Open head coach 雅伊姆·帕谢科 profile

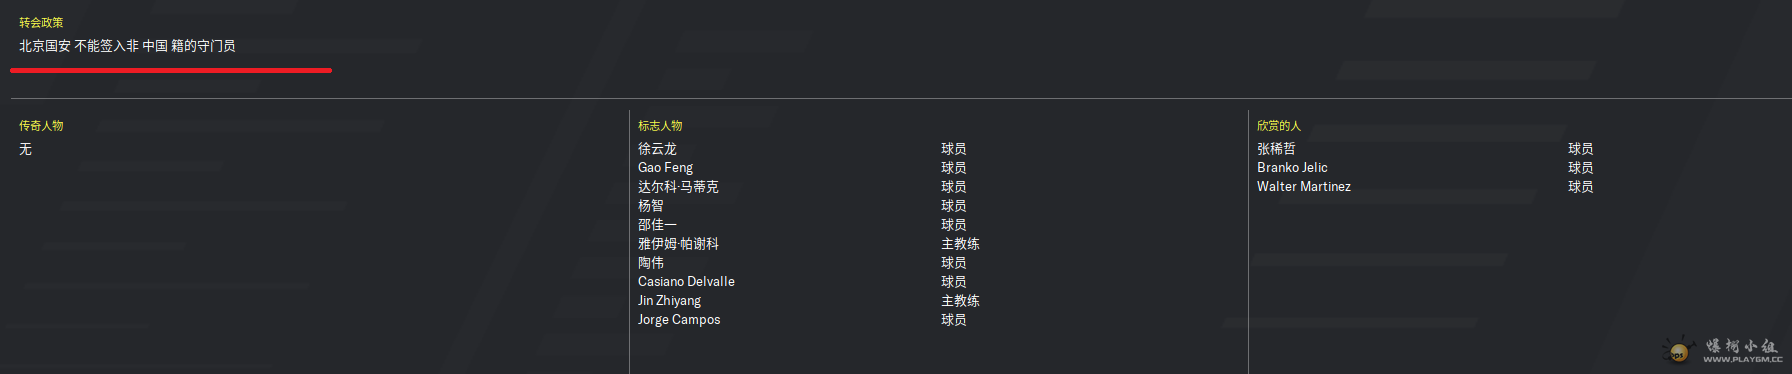point(678,244)
